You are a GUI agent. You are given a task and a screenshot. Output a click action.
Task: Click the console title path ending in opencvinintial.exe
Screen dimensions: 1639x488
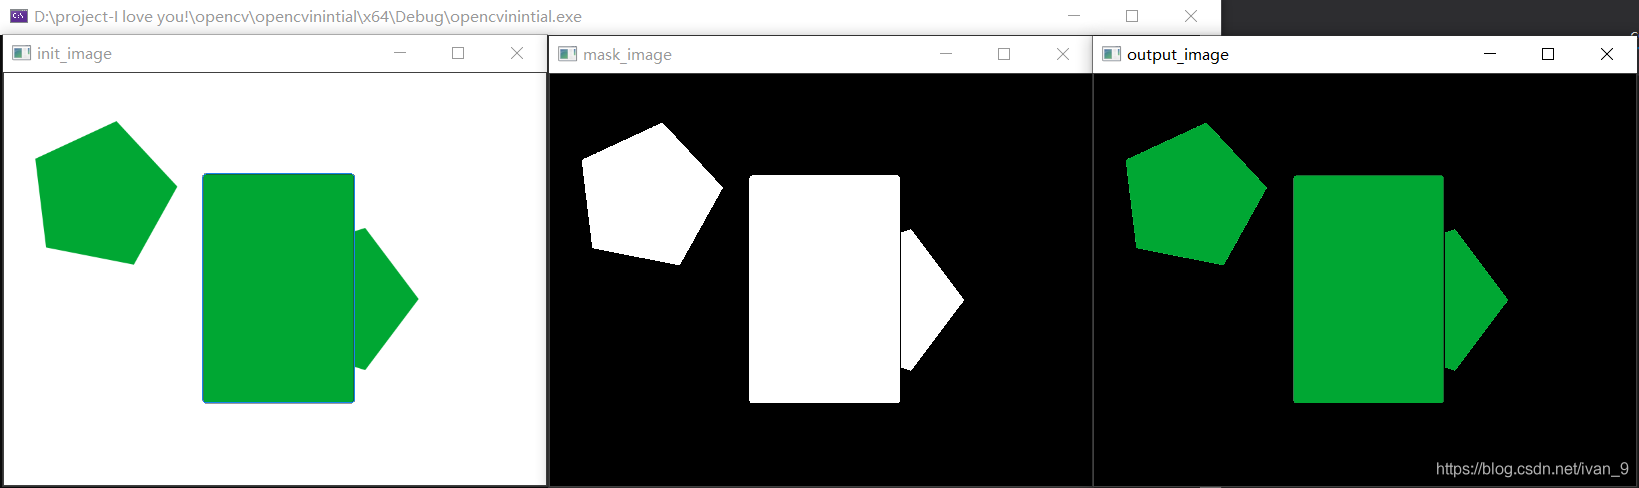tap(308, 17)
